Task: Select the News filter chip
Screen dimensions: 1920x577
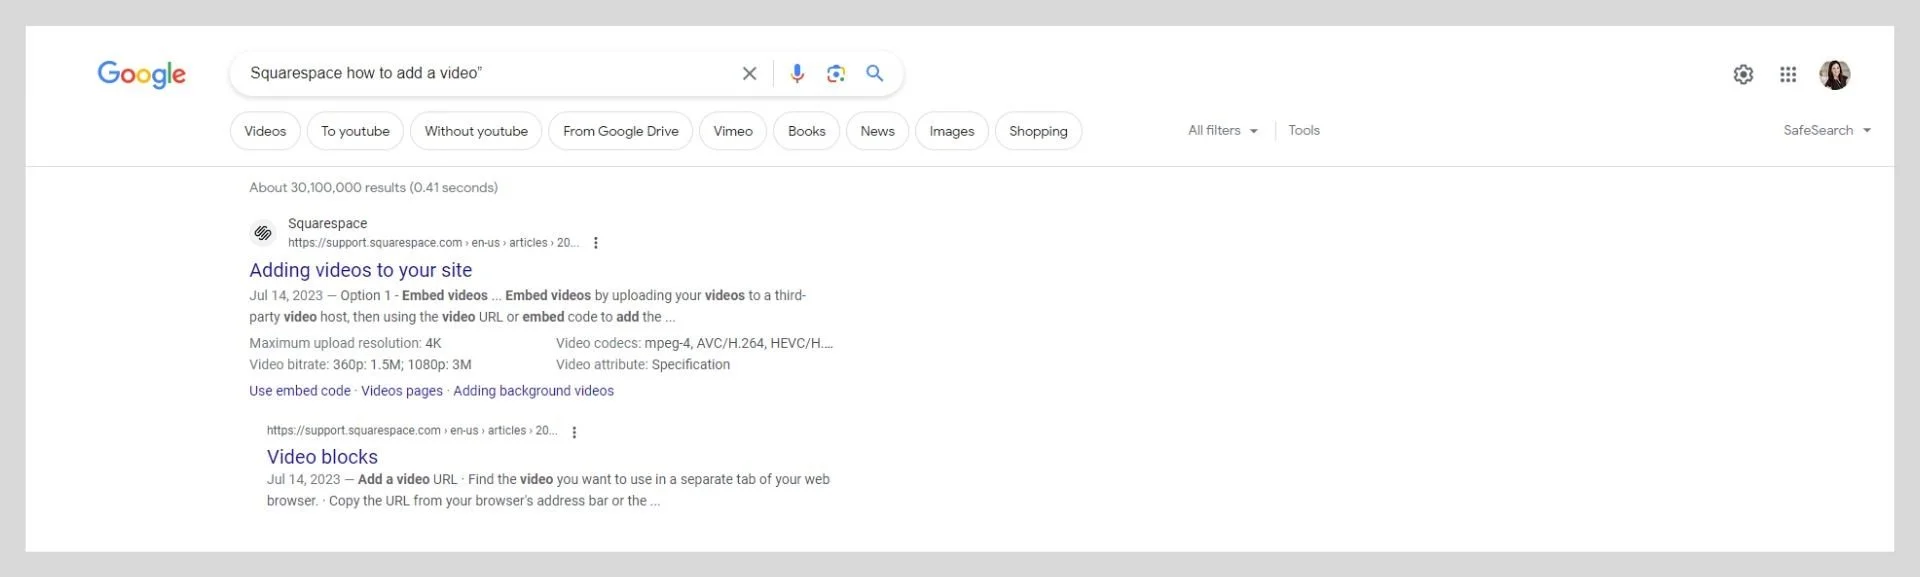Action: click(877, 131)
